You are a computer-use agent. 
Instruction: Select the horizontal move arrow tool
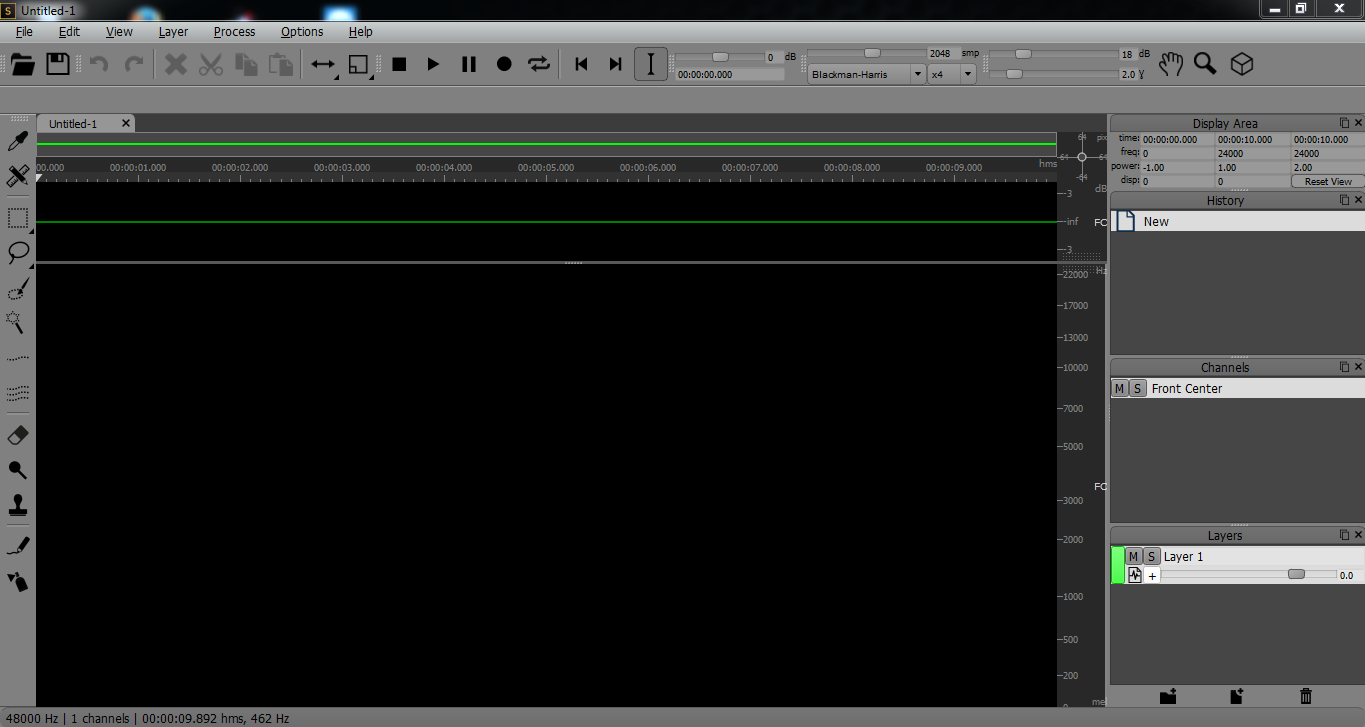click(x=323, y=64)
